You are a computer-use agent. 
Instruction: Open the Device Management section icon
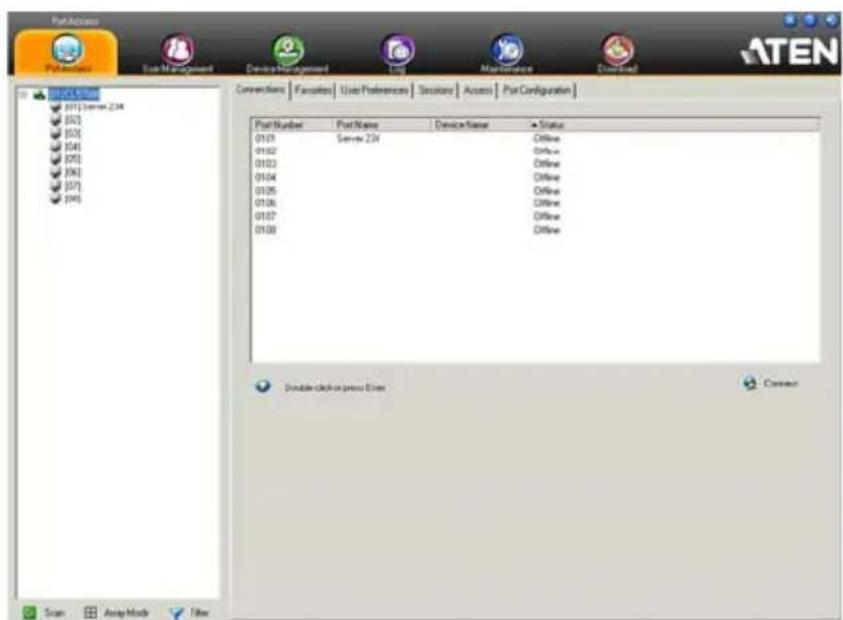[x=288, y=49]
